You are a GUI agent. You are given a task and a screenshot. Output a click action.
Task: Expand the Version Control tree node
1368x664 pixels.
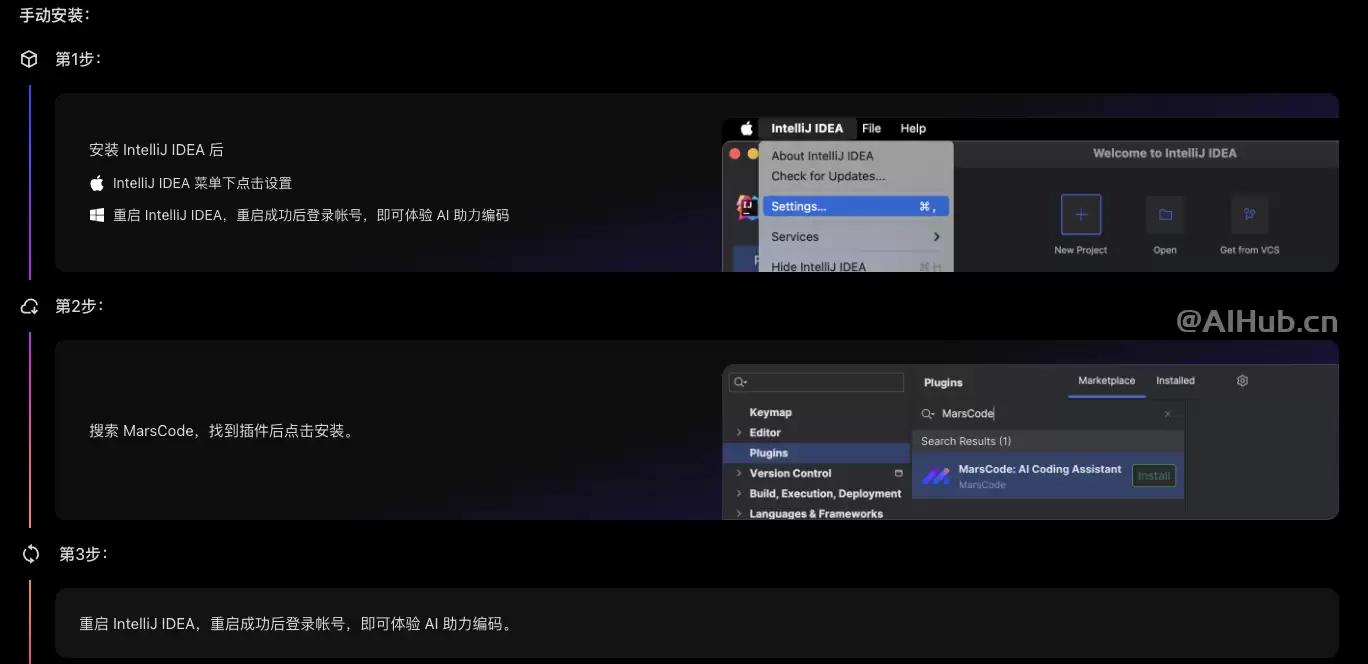pyautogui.click(x=741, y=473)
